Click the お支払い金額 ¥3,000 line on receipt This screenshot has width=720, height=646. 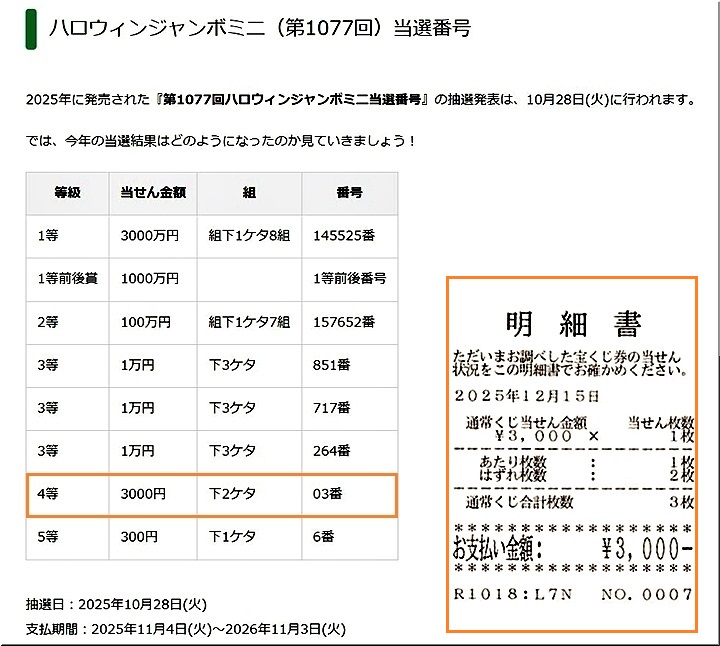572,548
